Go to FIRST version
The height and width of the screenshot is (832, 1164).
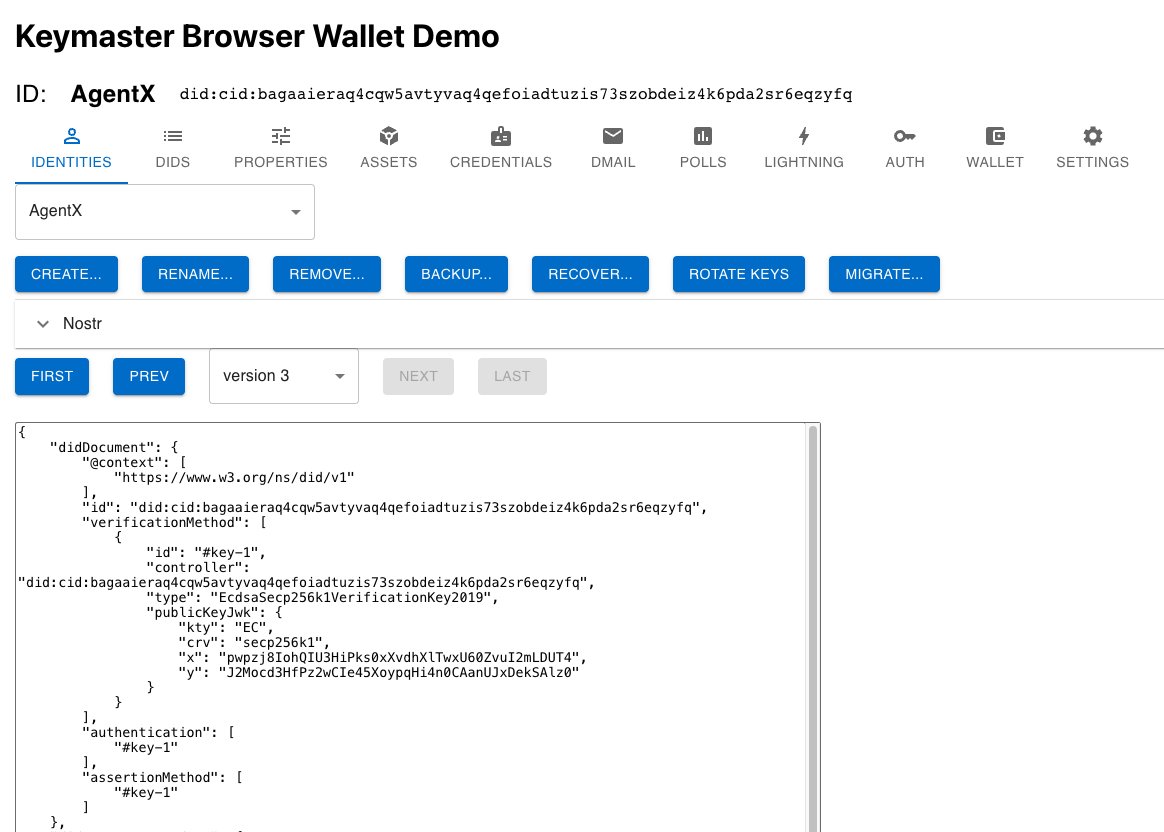pyautogui.click(x=52, y=376)
